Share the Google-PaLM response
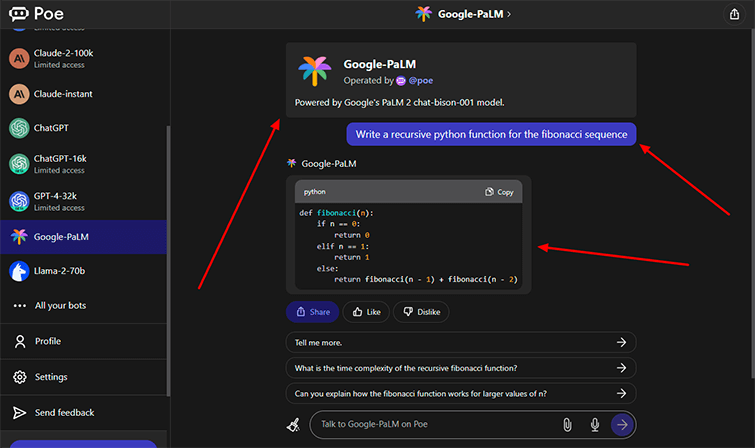The image size is (755, 448). coord(312,312)
